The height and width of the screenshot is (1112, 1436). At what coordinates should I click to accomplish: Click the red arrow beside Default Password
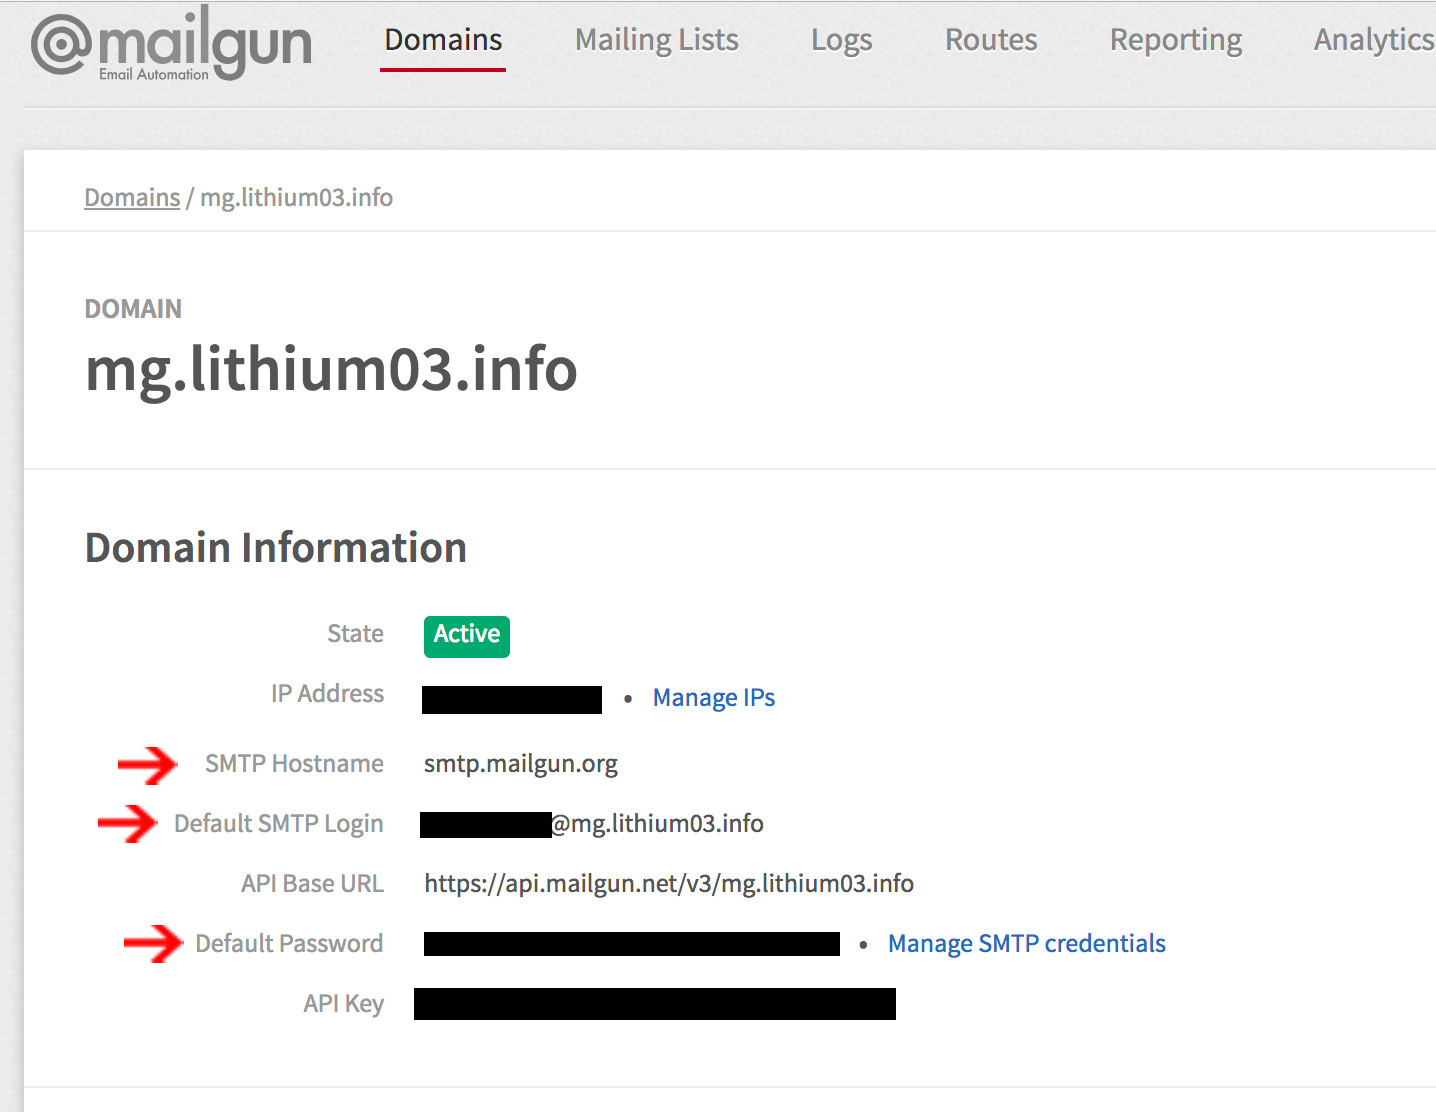(153, 944)
